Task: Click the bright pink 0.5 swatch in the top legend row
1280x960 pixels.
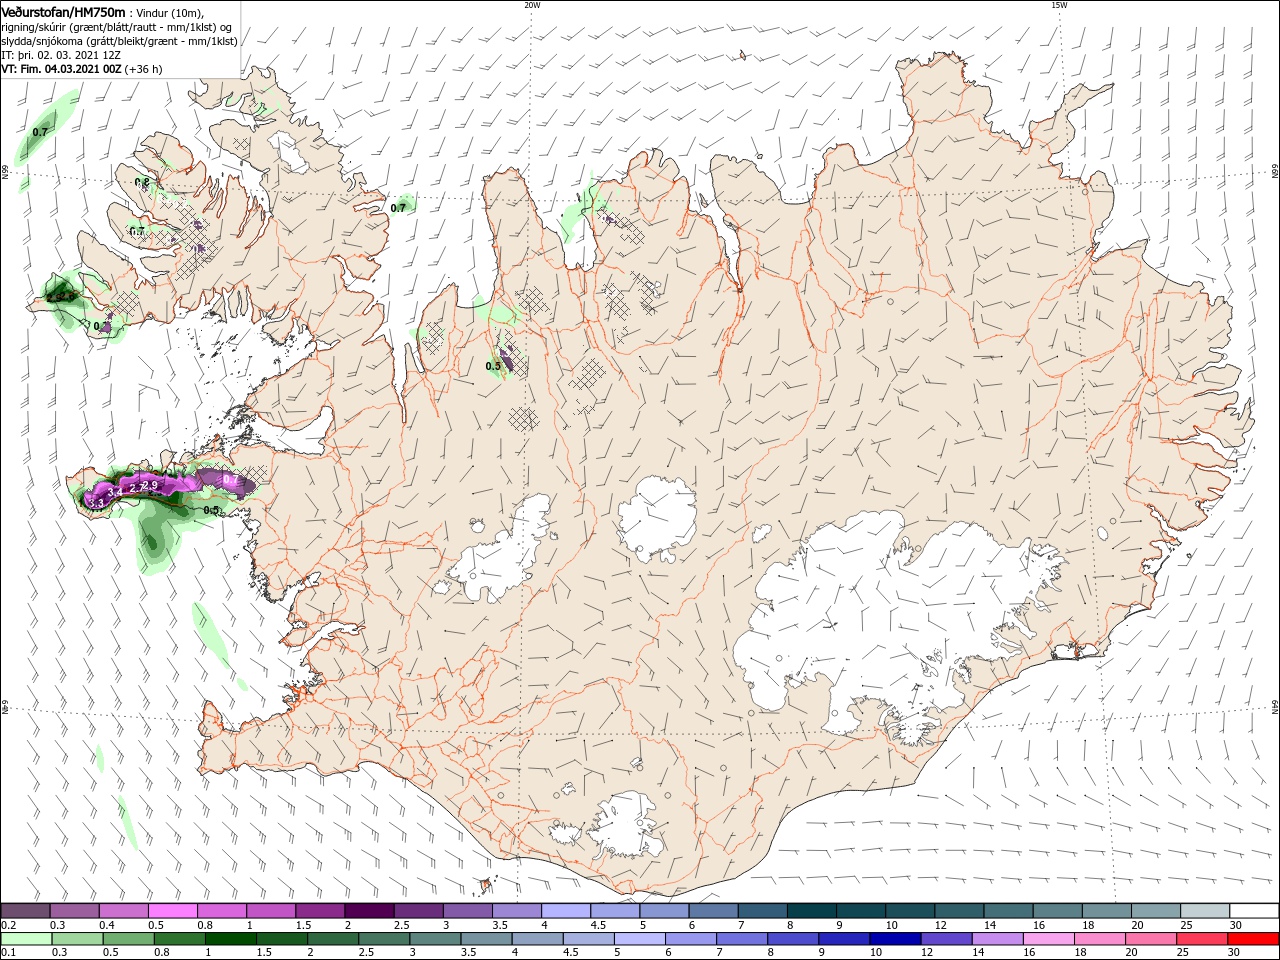Action: tap(172, 911)
